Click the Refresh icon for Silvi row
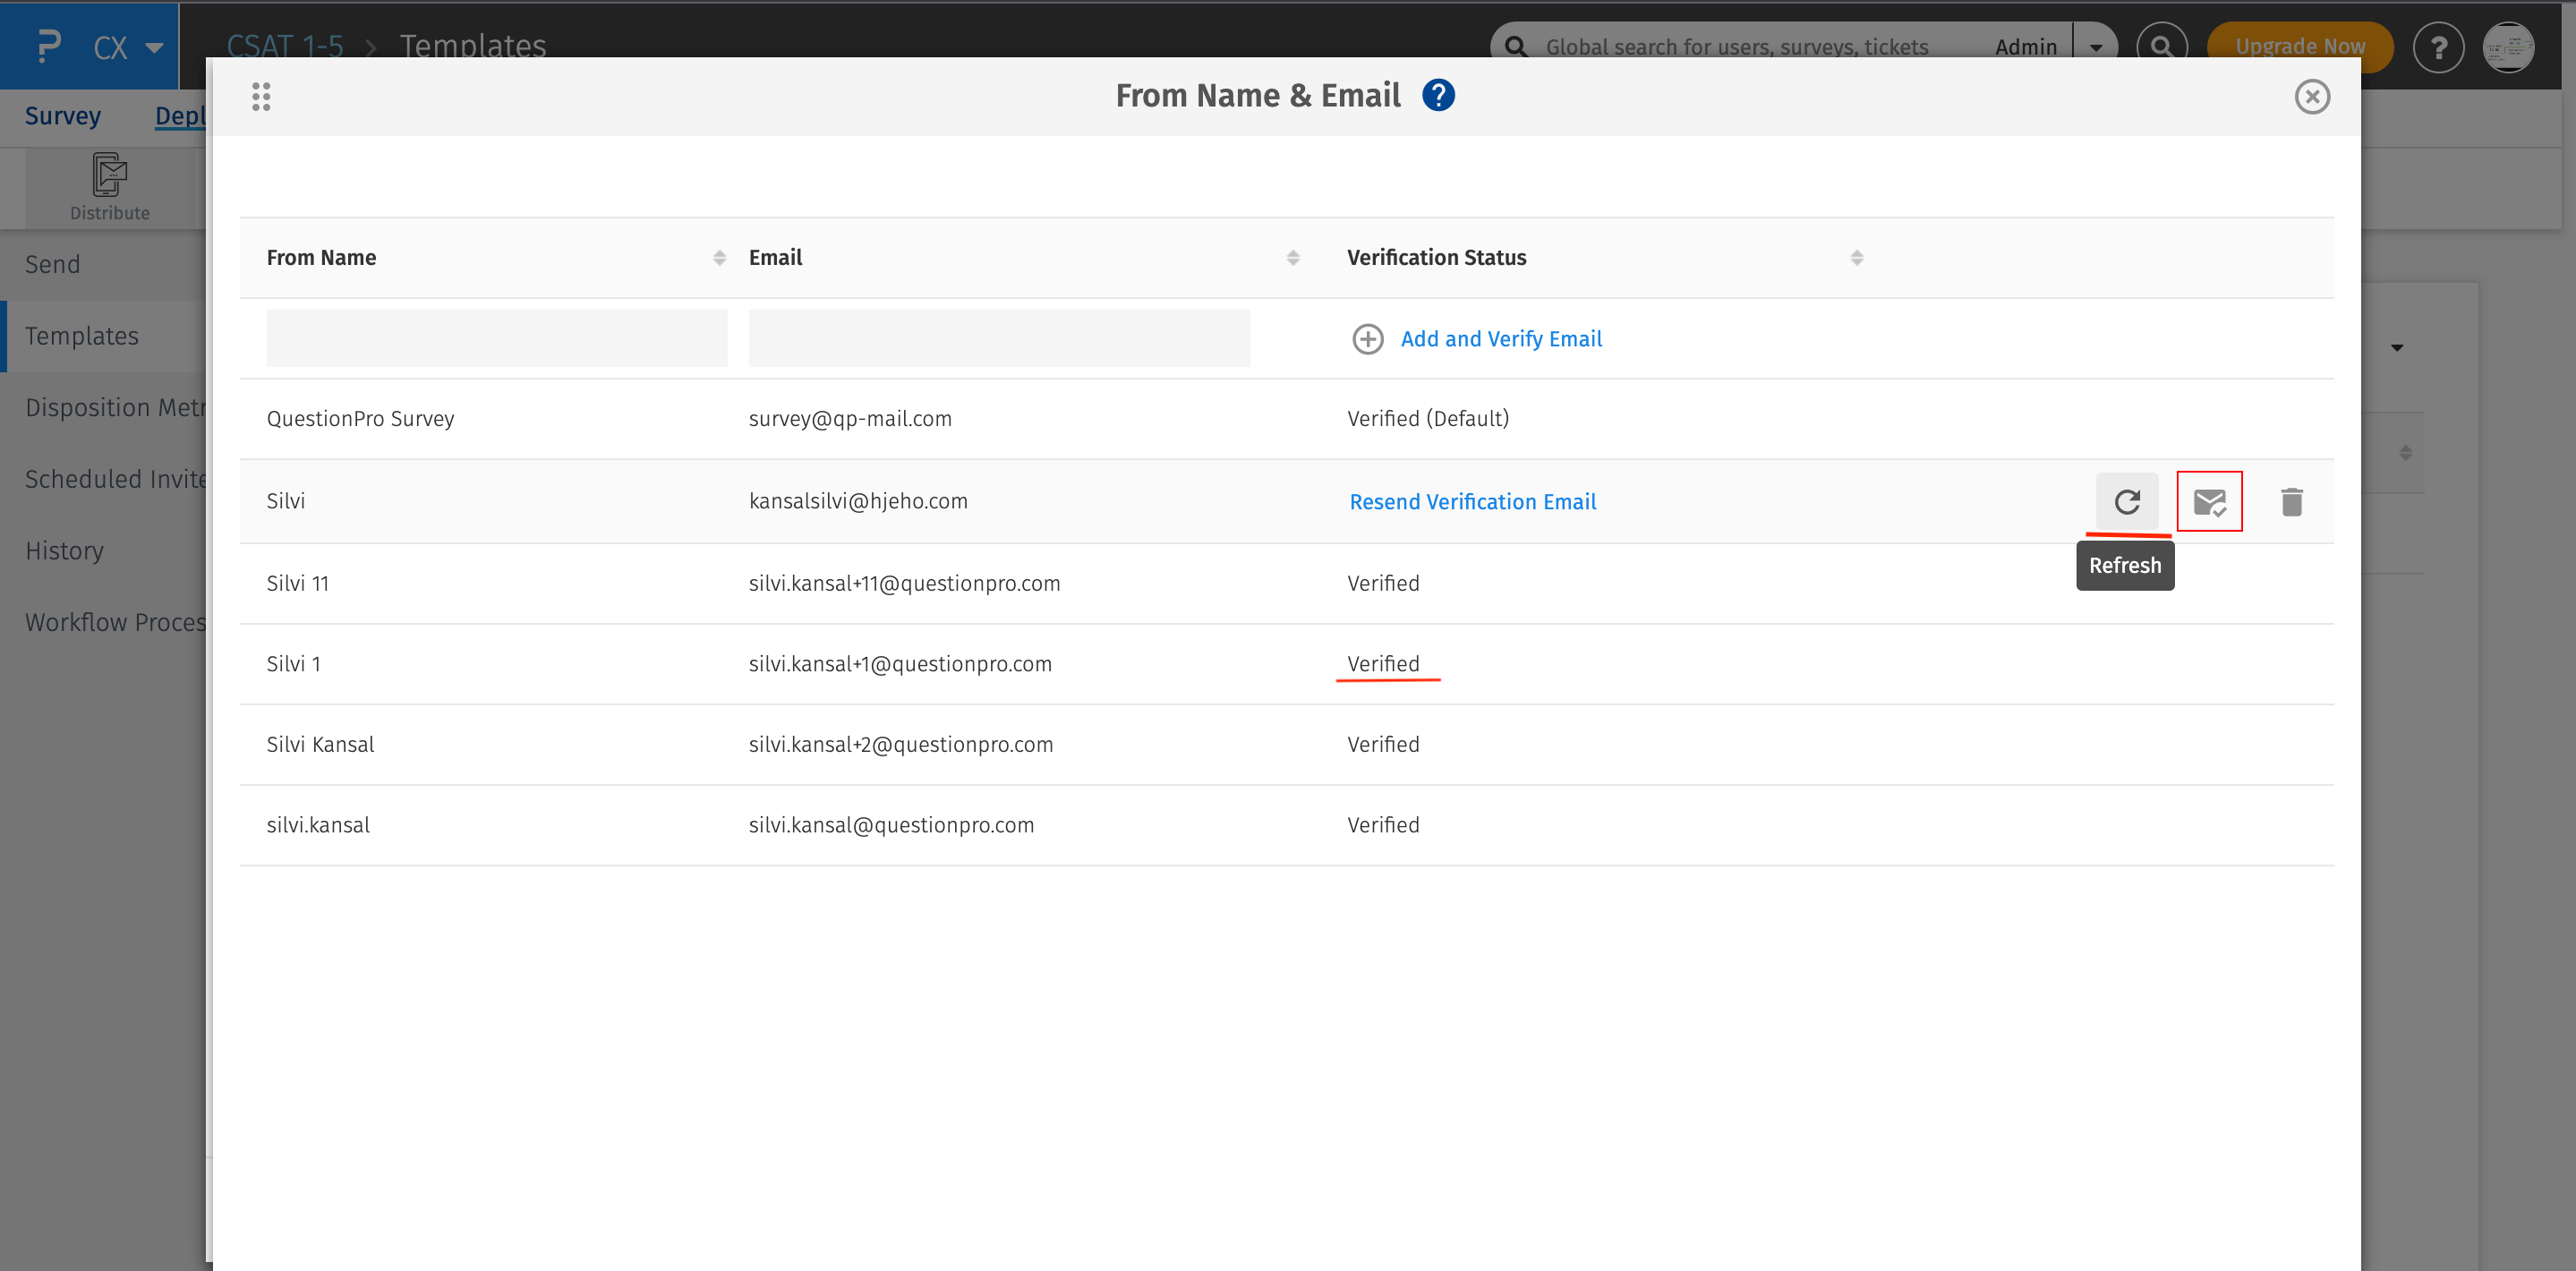Viewport: 2576px width, 1271px height. coord(2126,501)
